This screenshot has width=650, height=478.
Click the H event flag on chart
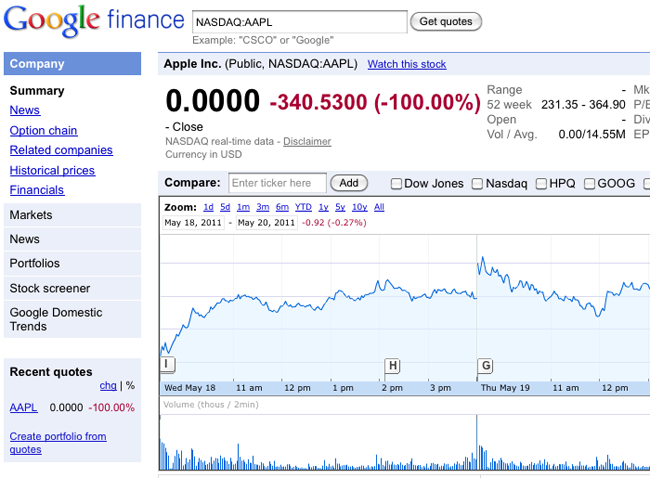(393, 365)
